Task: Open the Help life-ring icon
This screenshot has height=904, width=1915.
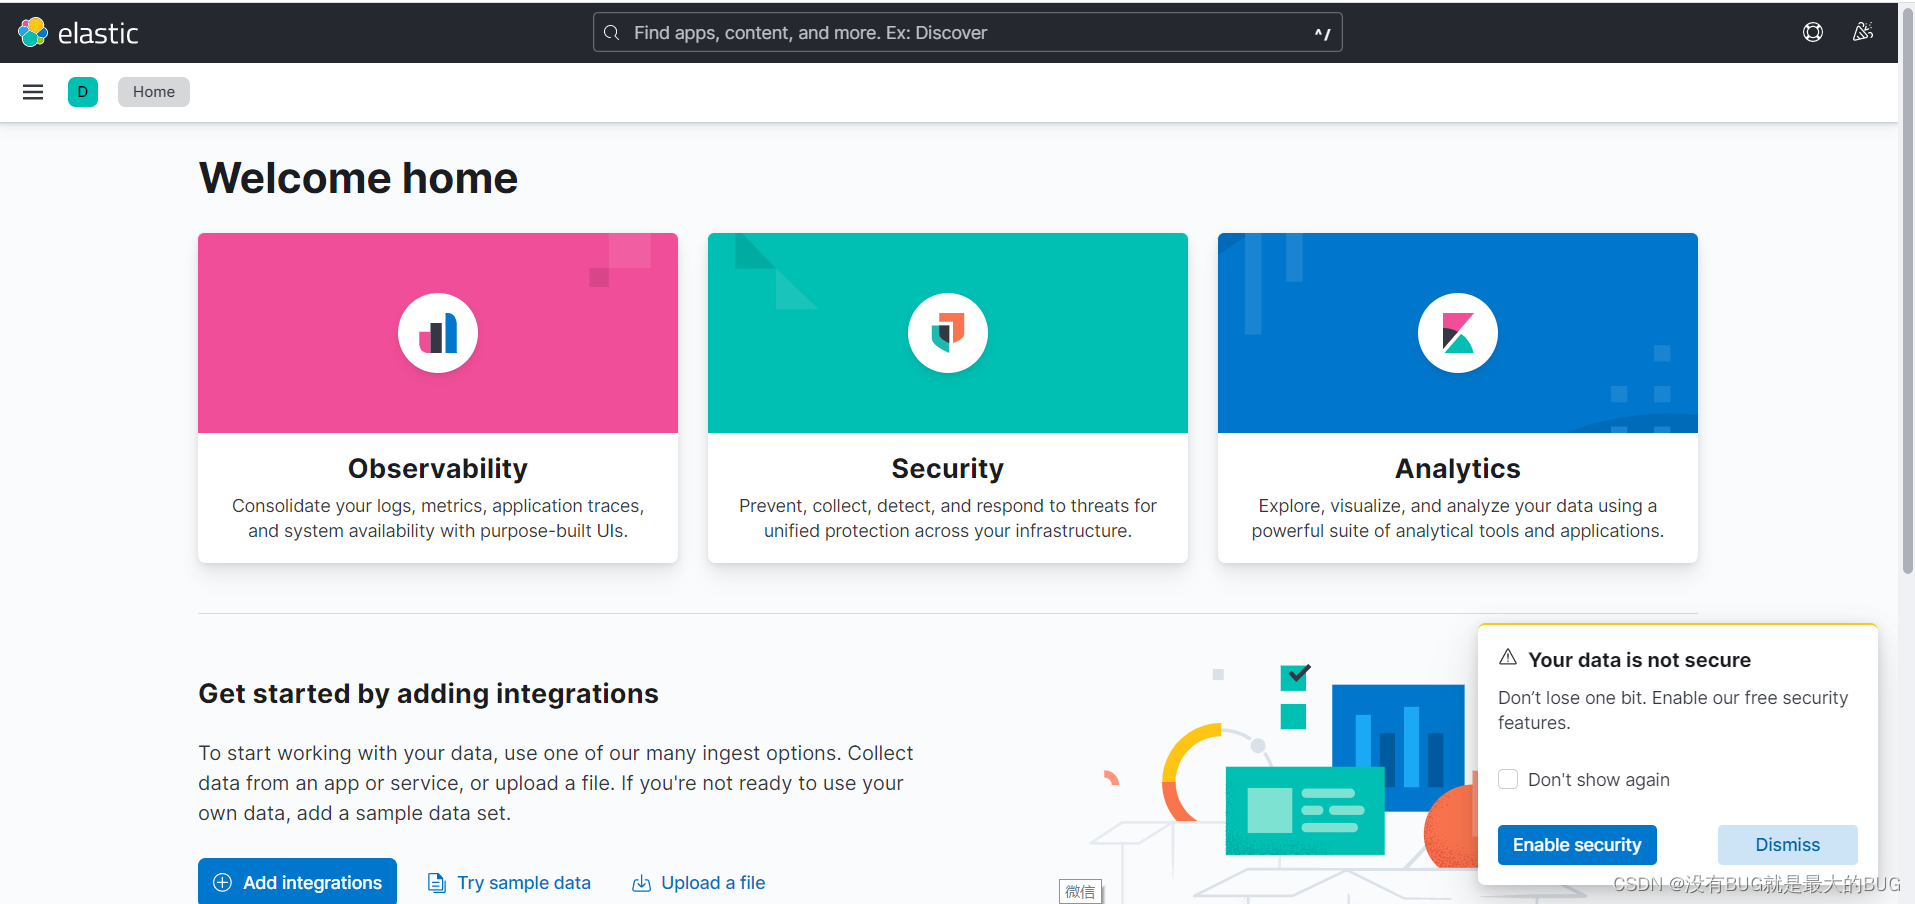Action: tap(1812, 32)
